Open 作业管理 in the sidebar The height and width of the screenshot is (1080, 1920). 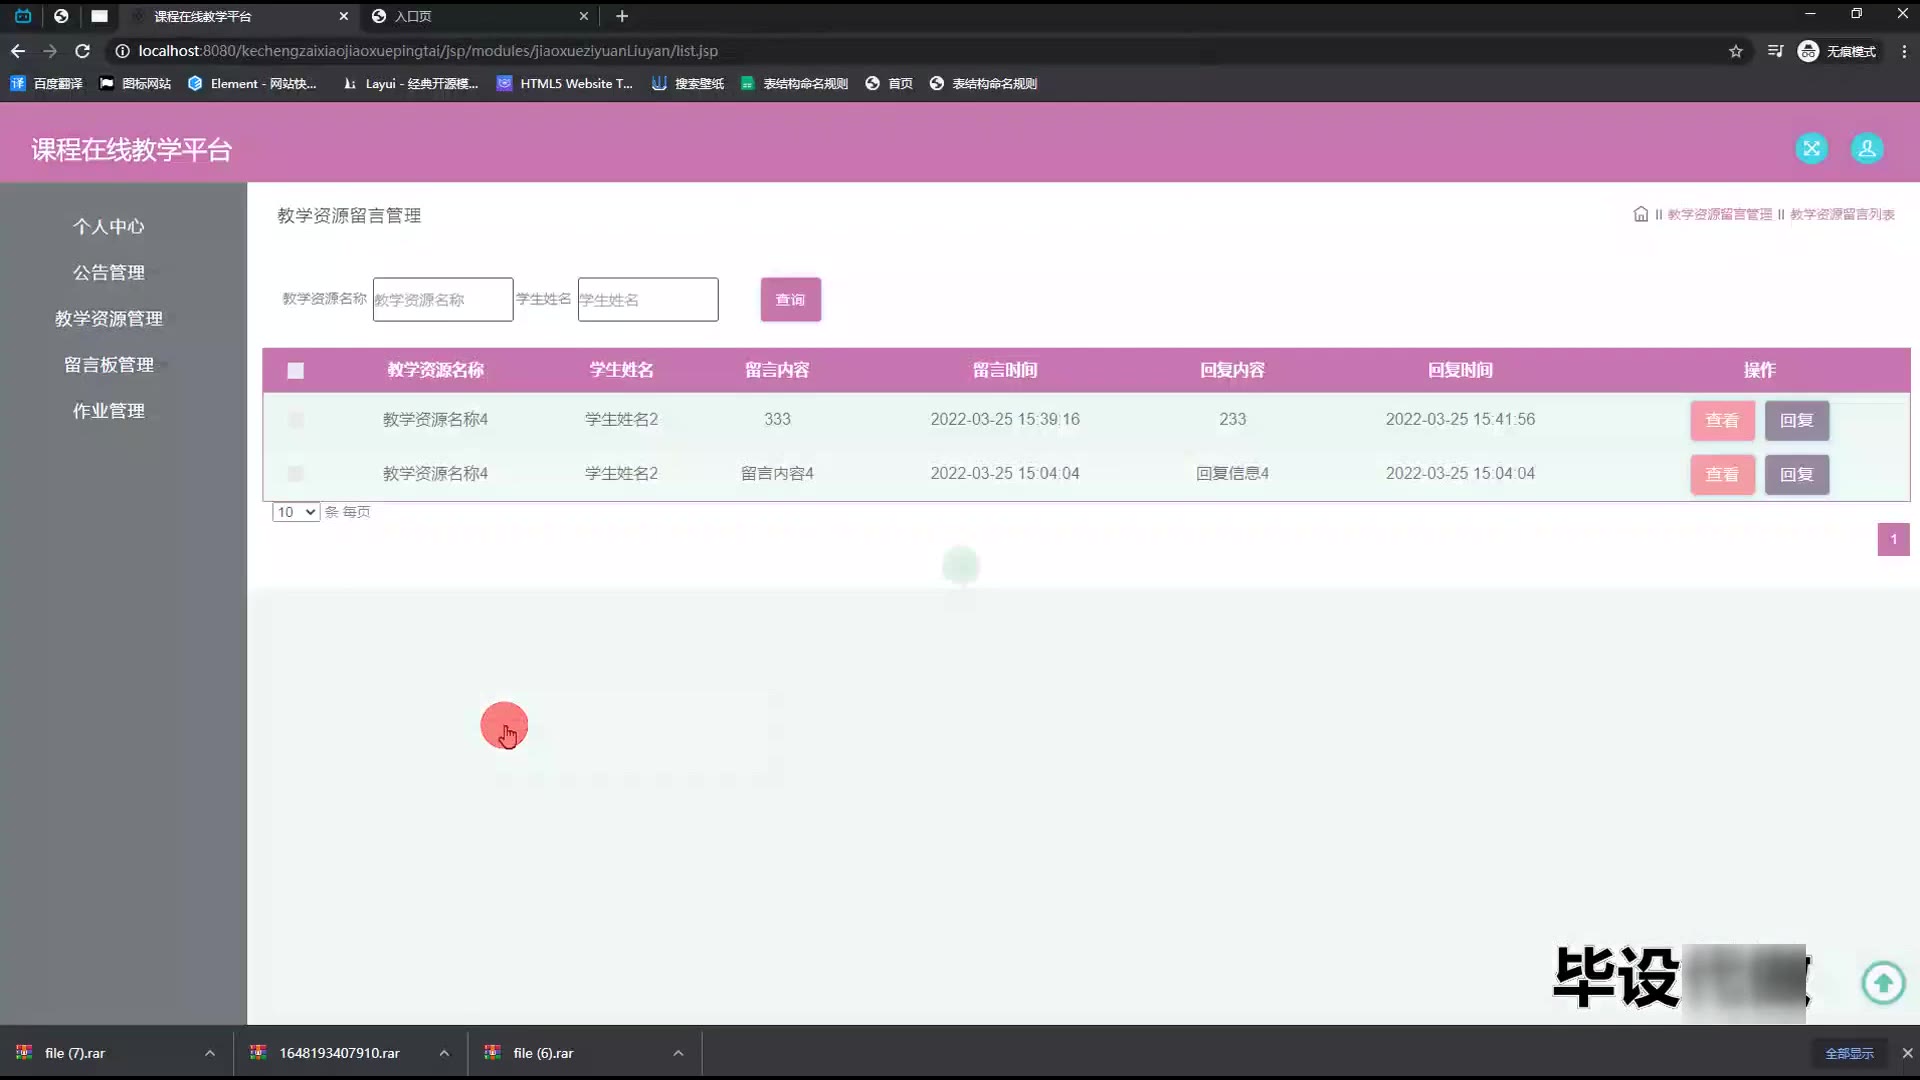(x=108, y=411)
